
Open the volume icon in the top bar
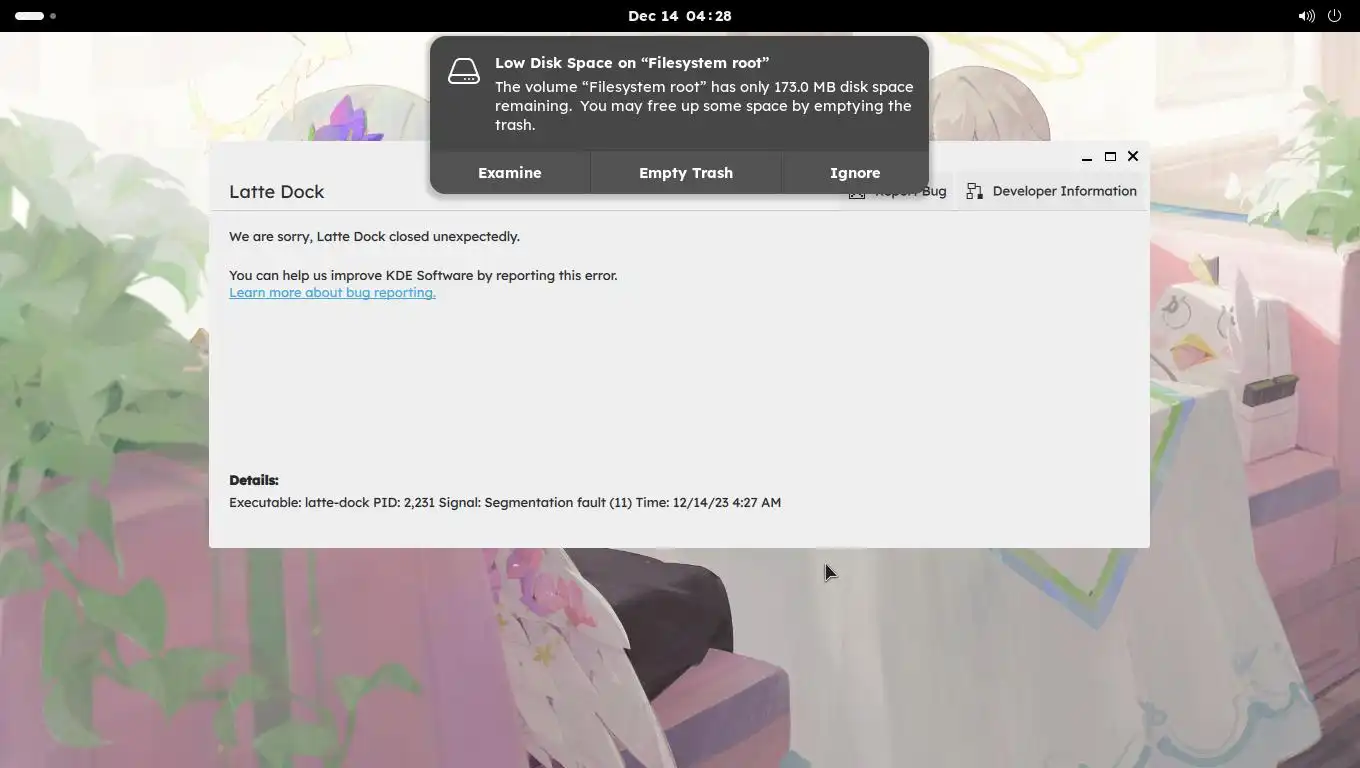tap(1306, 16)
